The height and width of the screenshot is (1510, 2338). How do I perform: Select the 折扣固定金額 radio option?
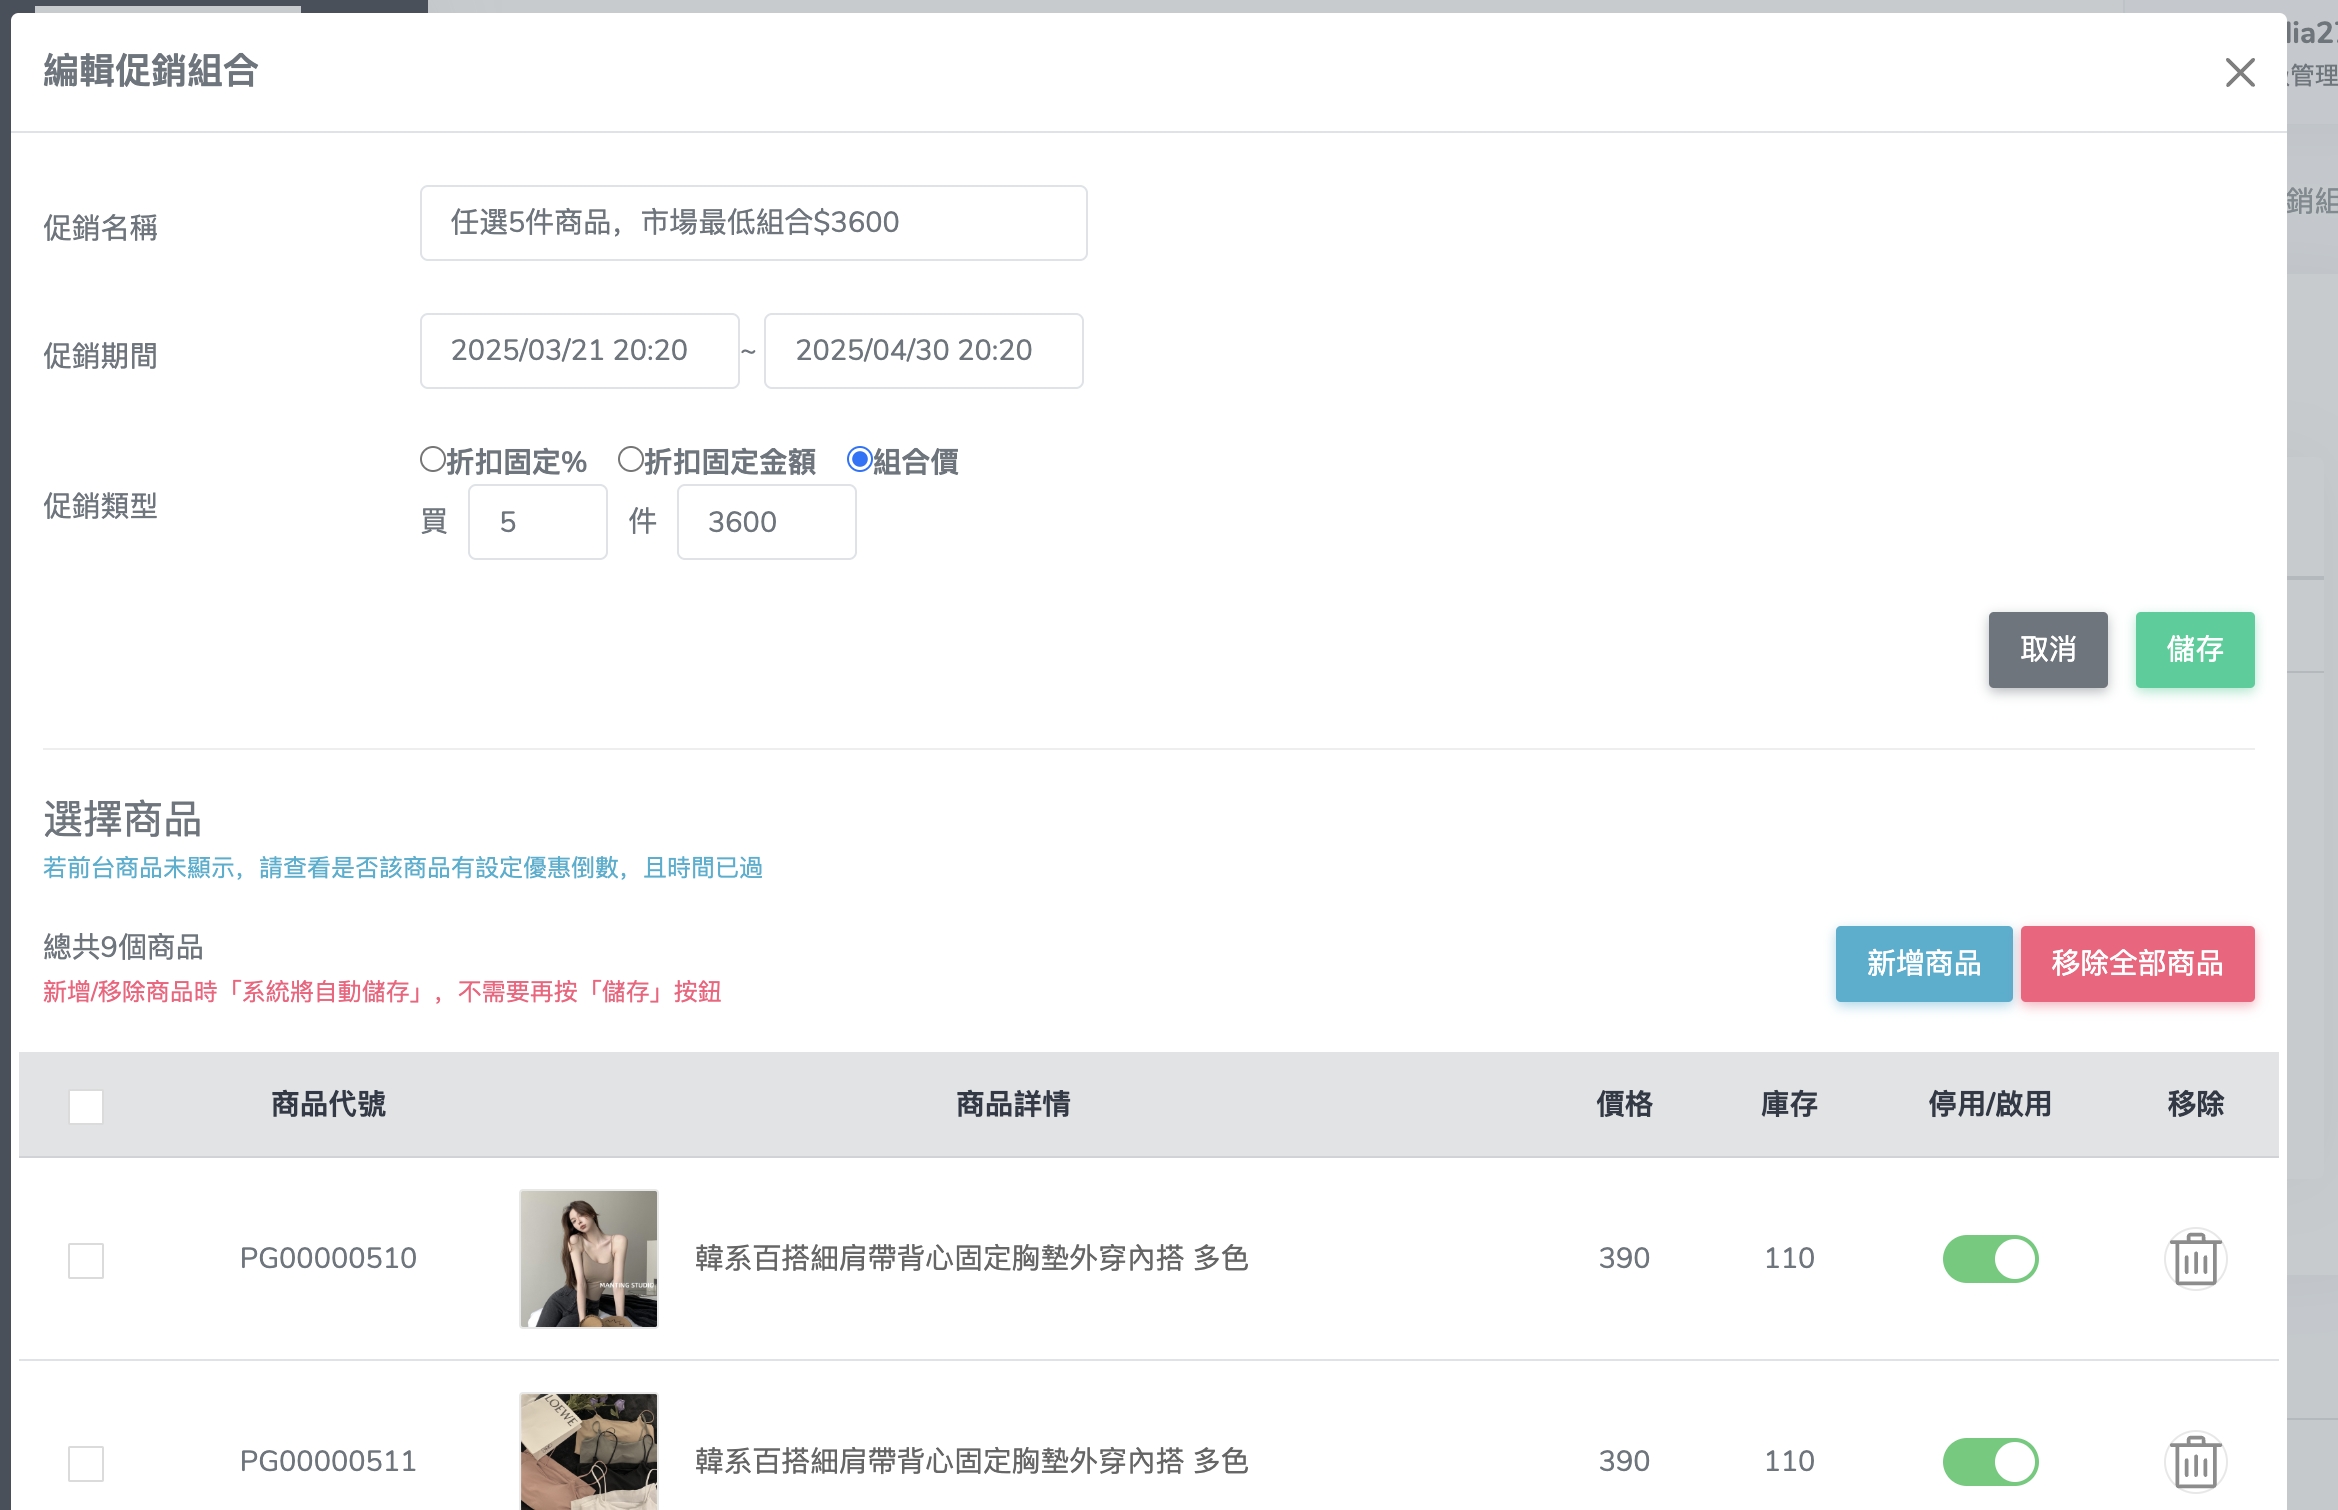click(630, 460)
